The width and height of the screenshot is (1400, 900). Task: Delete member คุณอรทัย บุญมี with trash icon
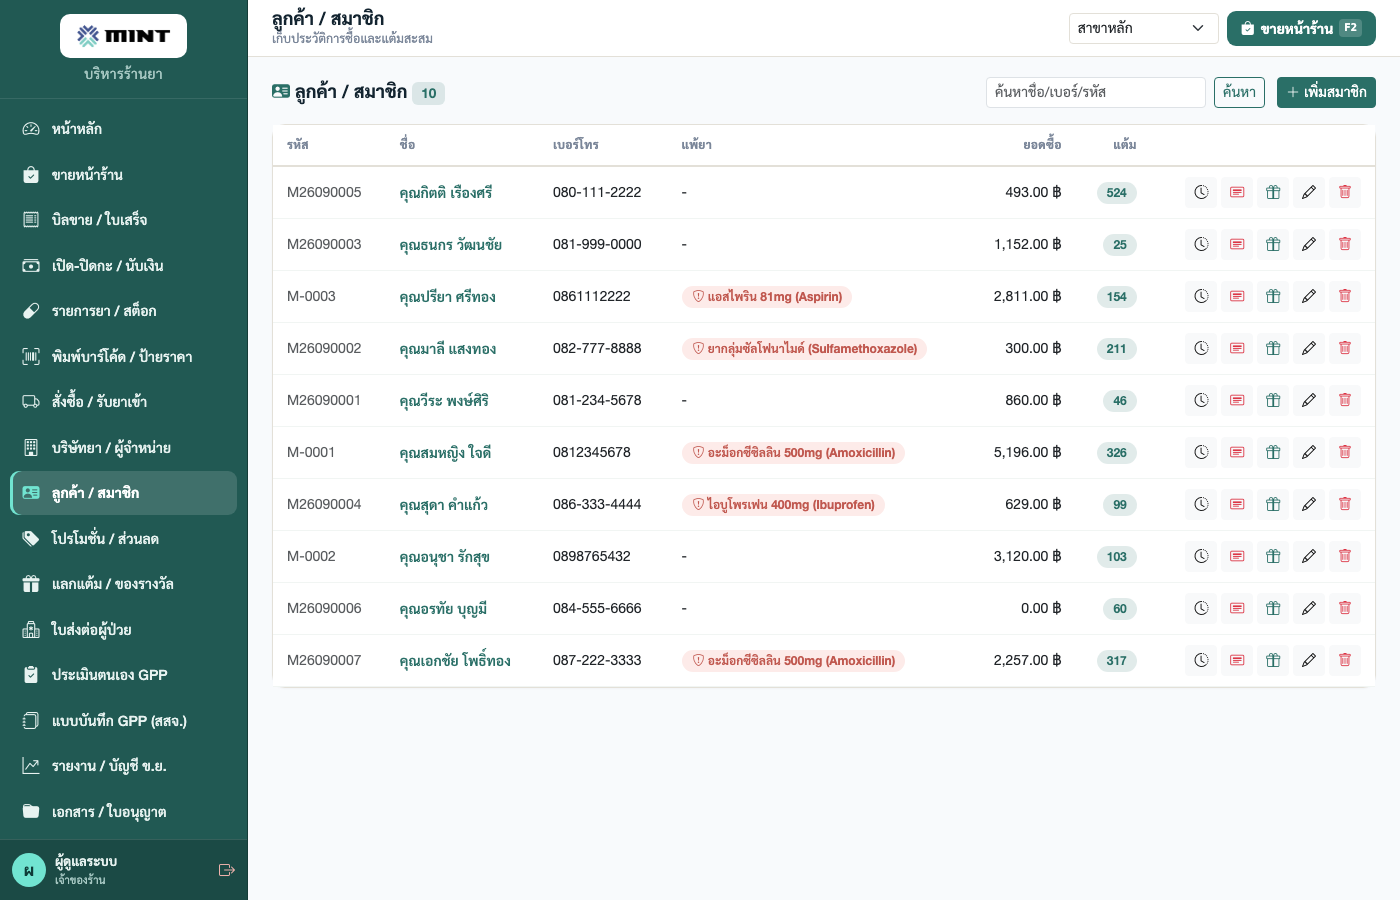(x=1345, y=608)
